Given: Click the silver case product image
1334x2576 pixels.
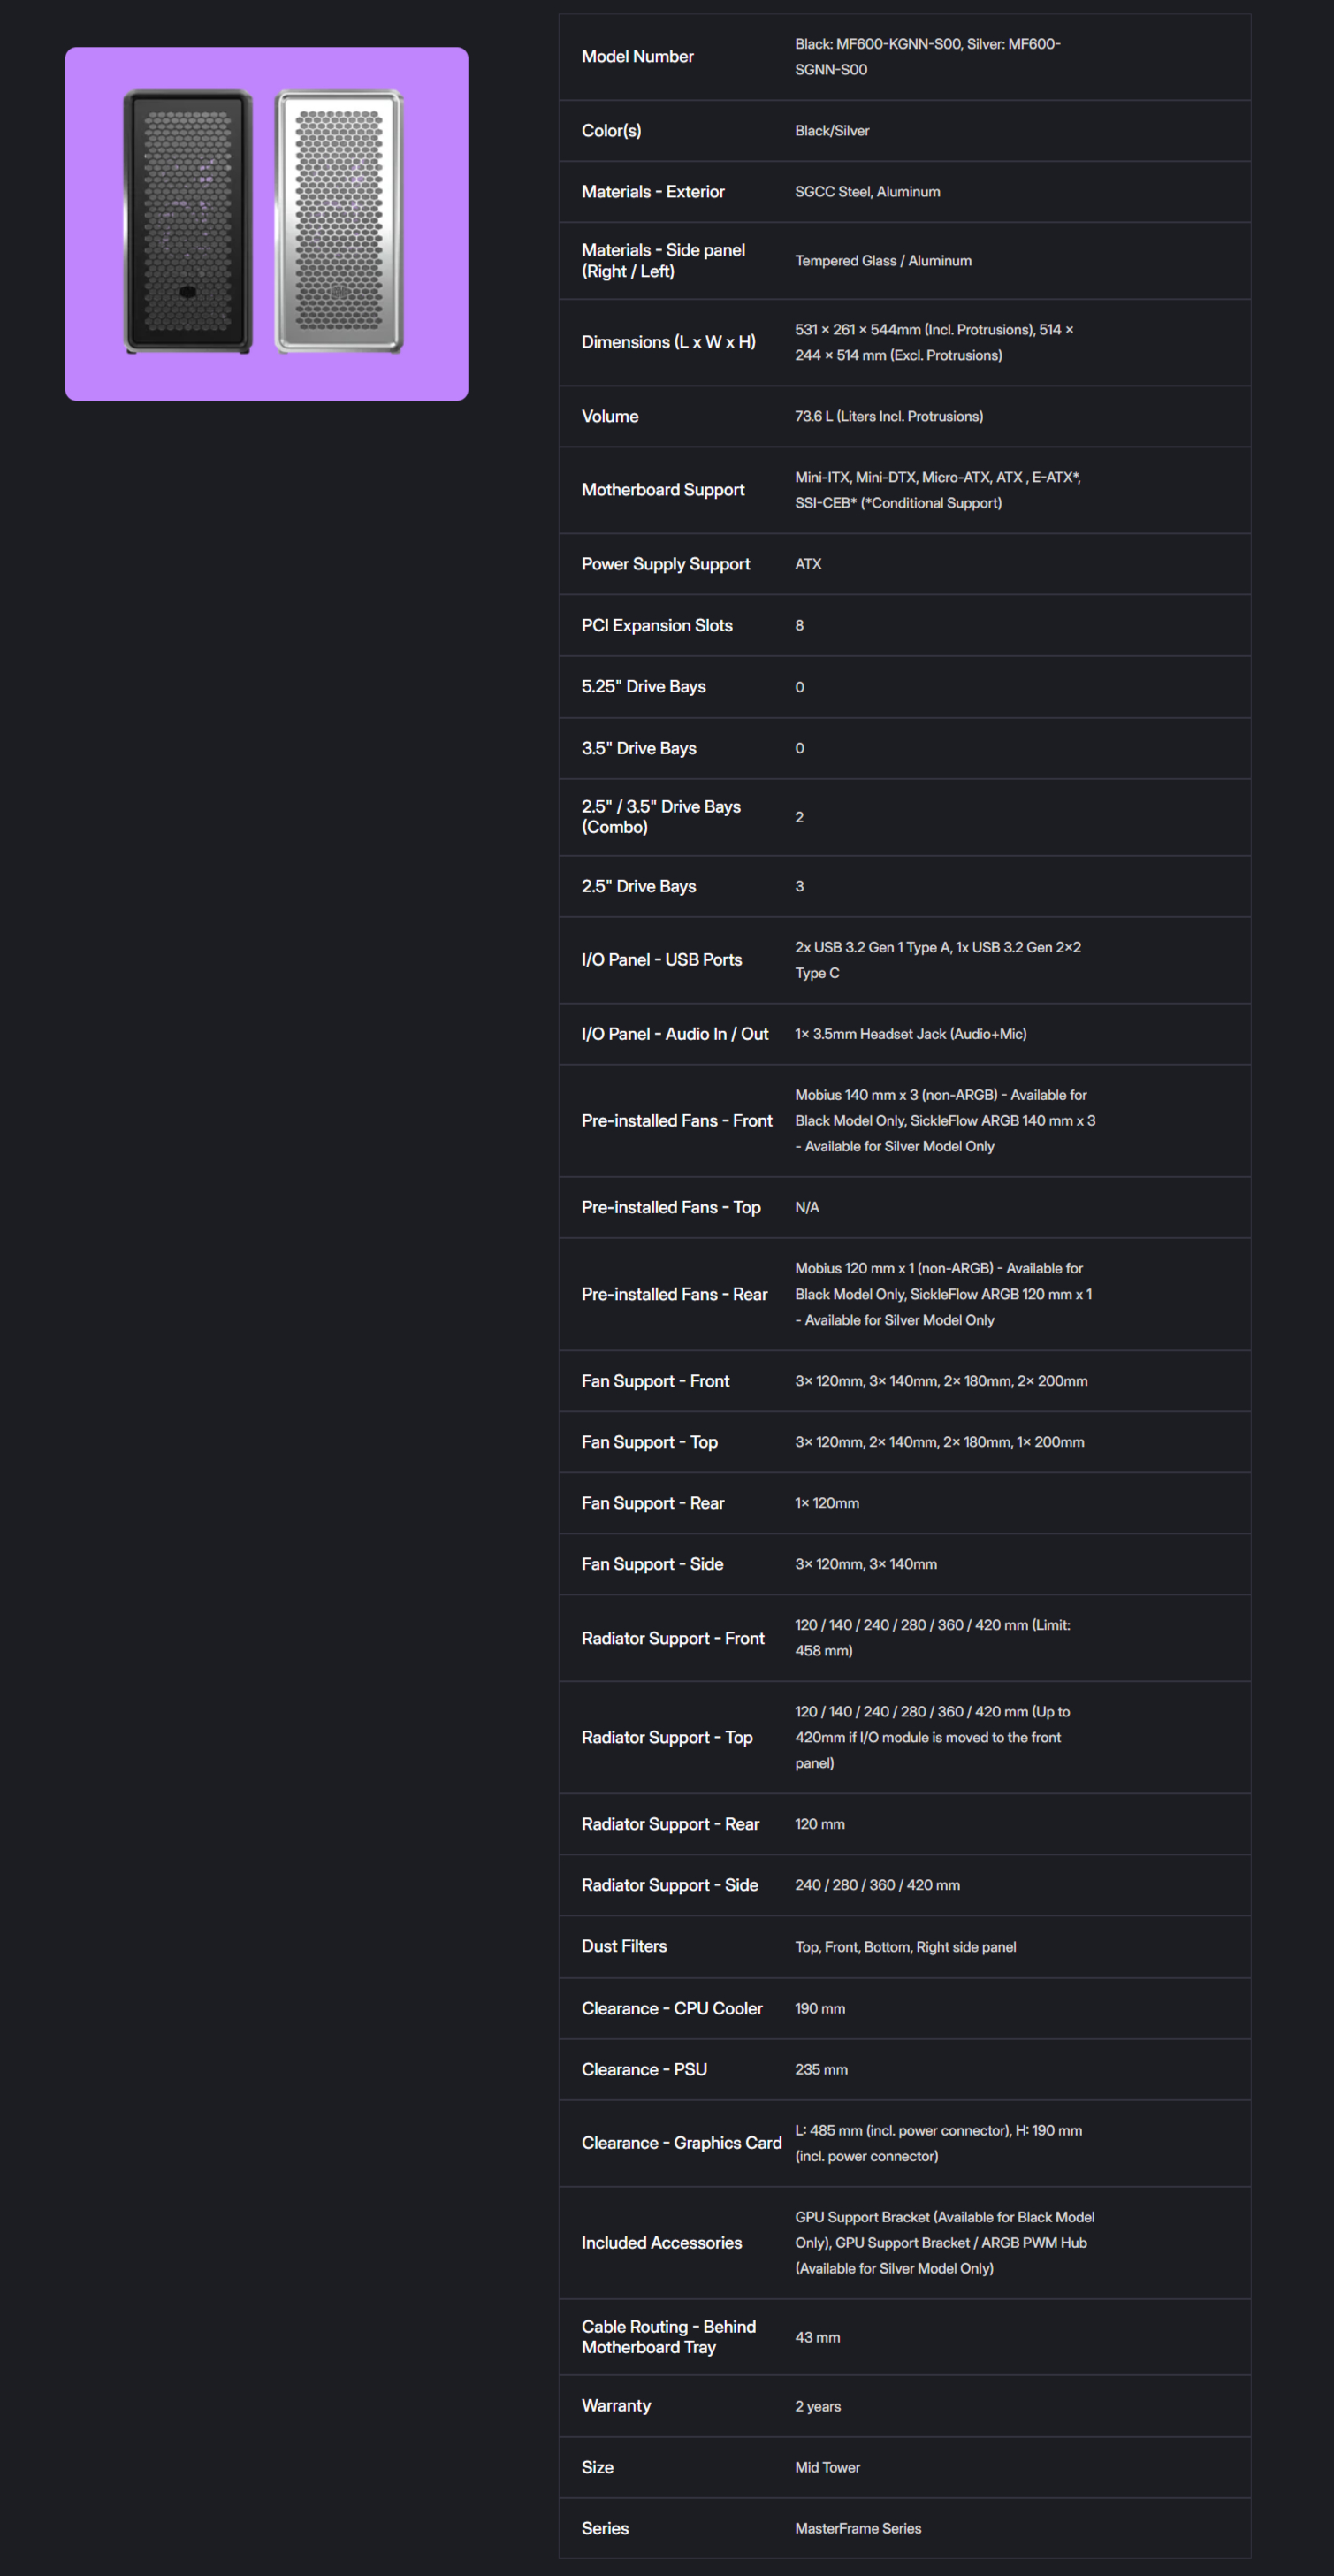Looking at the screenshot, I should click(339, 221).
